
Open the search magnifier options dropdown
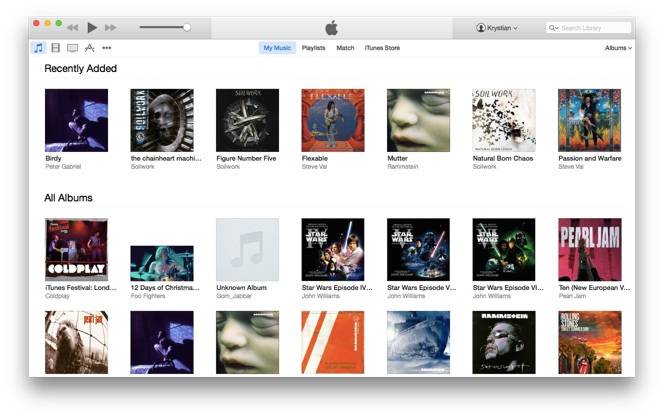[x=553, y=28]
